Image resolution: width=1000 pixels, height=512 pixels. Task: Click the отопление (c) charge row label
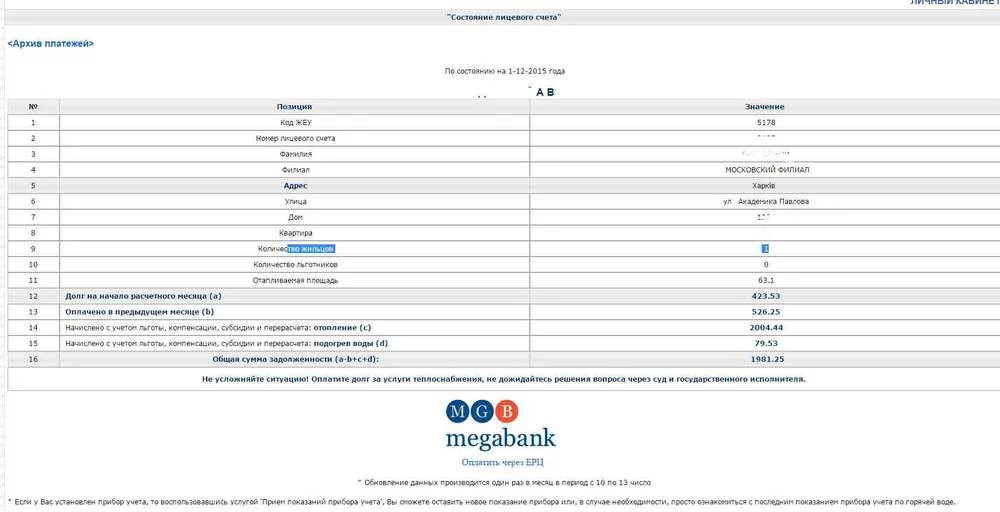pyautogui.click(x=217, y=328)
